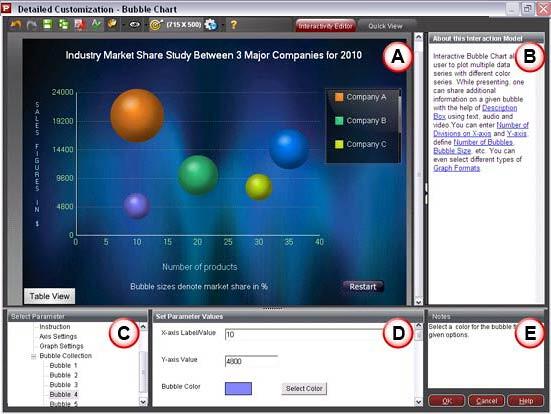Open the Y-axis link
Screen dimensions: 551x414
click(517, 134)
